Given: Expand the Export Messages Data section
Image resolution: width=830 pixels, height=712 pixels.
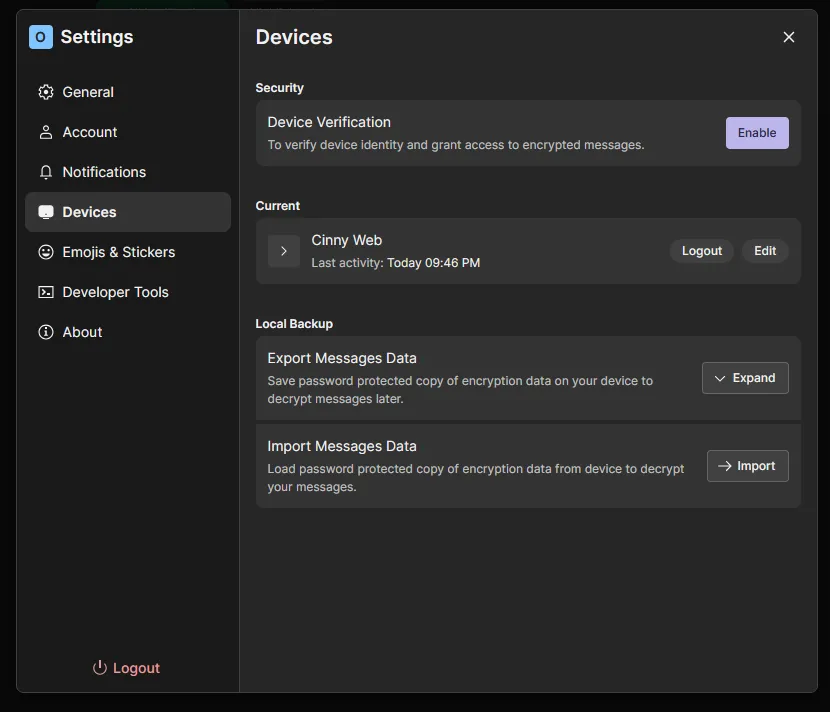Looking at the screenshot, I should [x=745, y=378].
